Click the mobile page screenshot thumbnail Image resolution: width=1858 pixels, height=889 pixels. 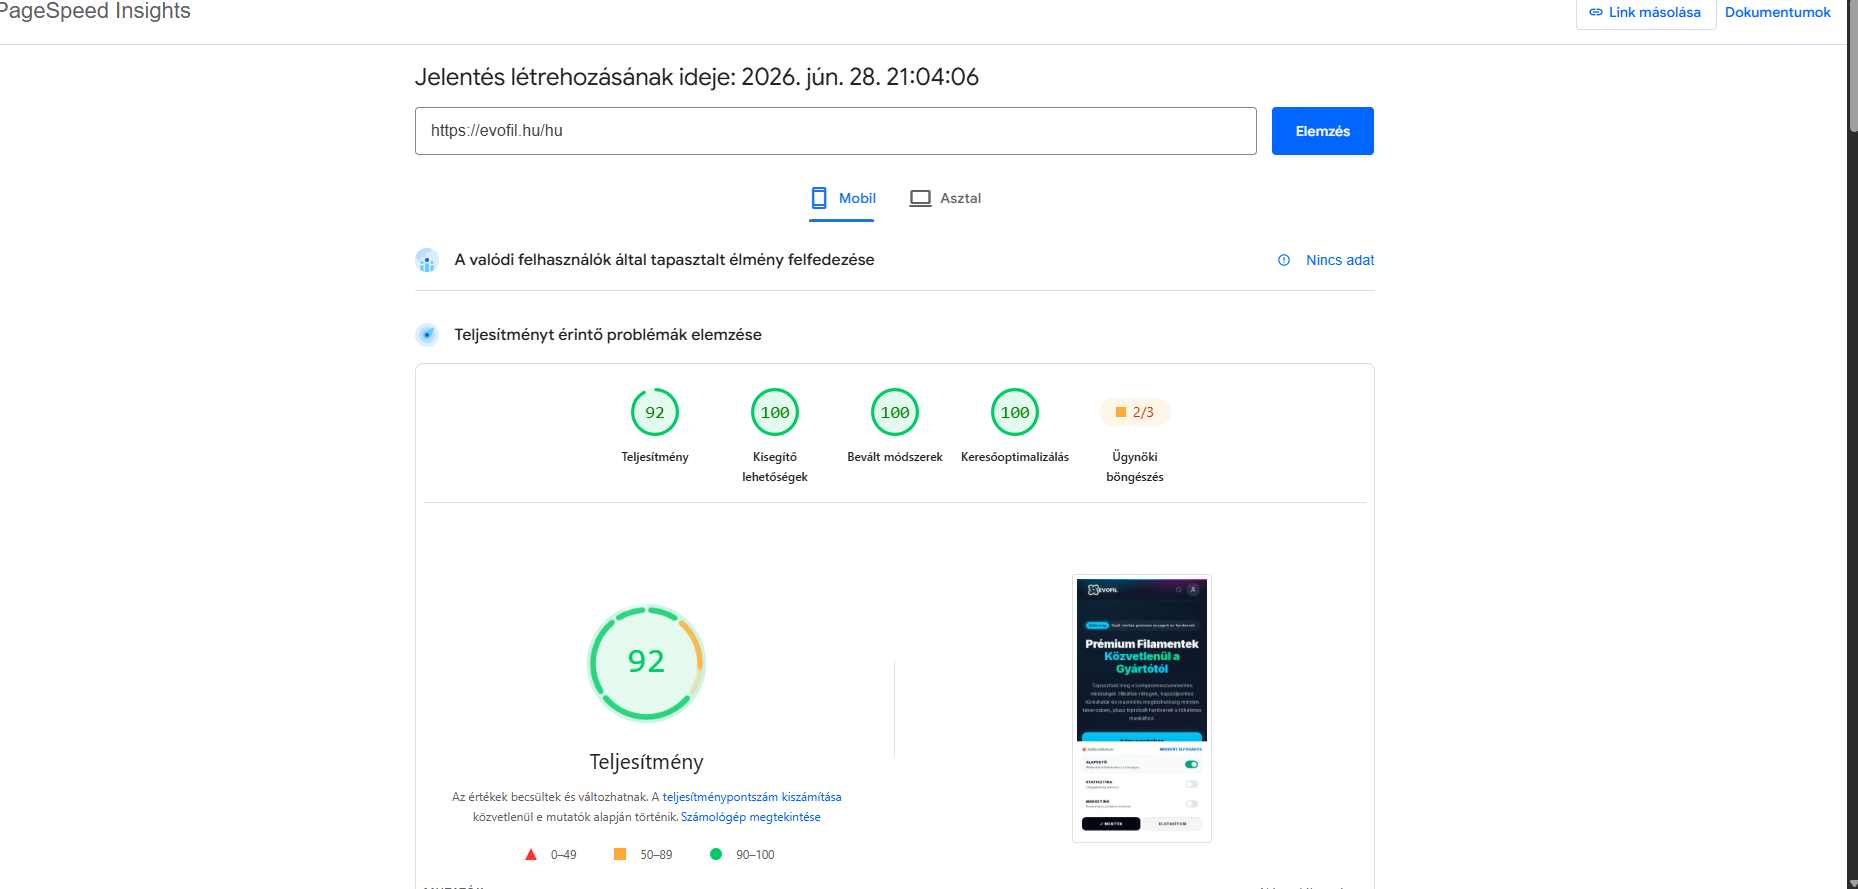click(1142, 708)
